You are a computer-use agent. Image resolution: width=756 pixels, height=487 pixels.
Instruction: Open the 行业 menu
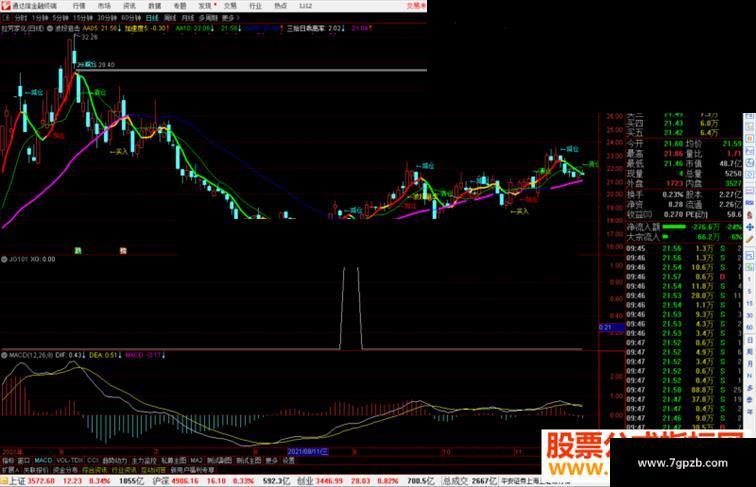[255, 6]
